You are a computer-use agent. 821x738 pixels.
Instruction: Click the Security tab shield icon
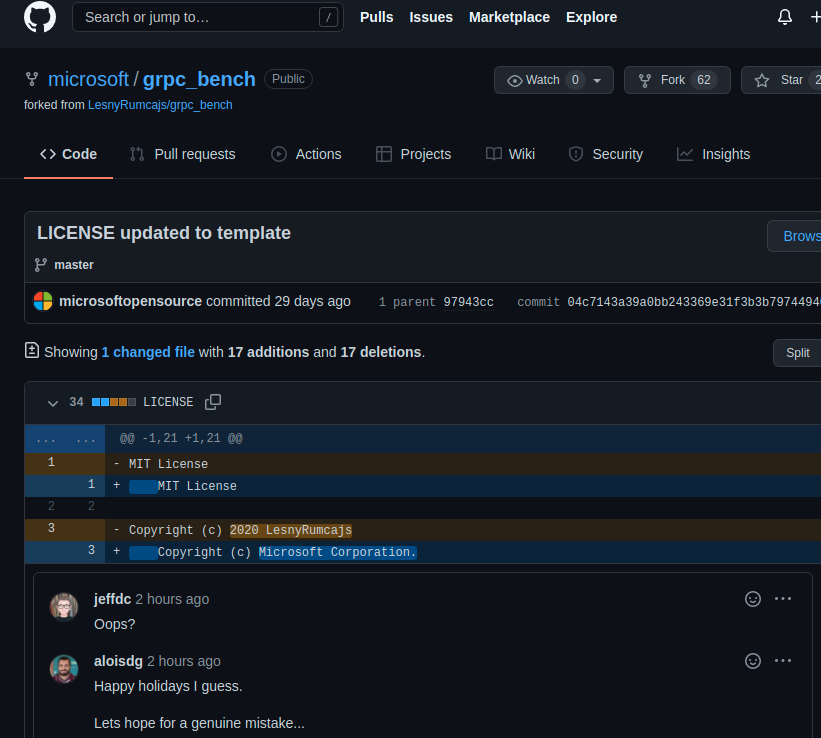[x=576, y=154]
